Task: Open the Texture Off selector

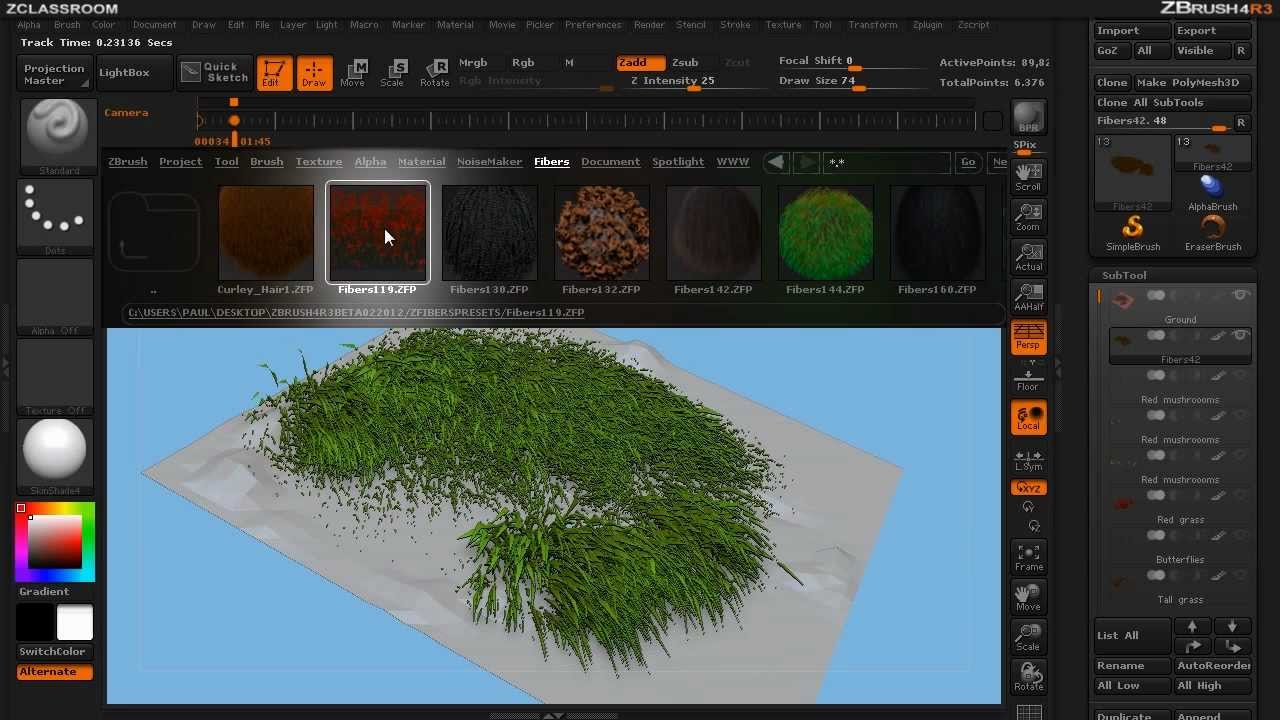Action: pos(56,377)
